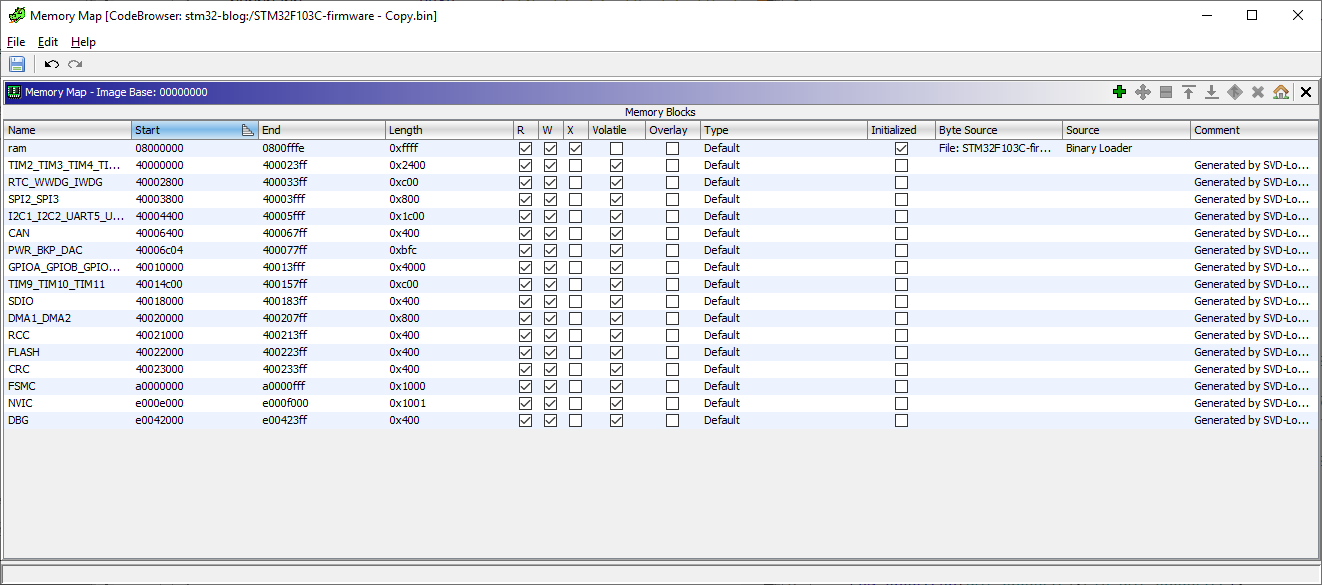Select the GPIOA_GPIOB block name
The height and width of the screenshot is (585, 1322).
(68, 267)
